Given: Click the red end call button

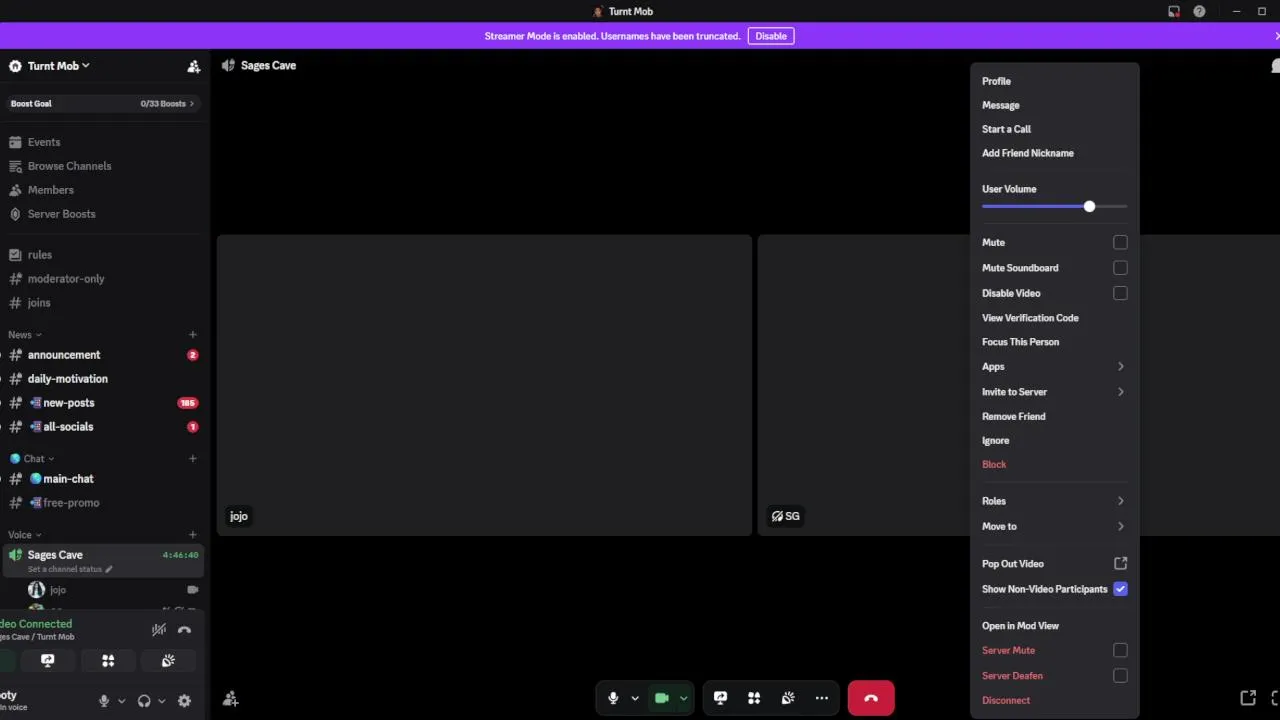Looking at the screenshot, I should (871, 698).
